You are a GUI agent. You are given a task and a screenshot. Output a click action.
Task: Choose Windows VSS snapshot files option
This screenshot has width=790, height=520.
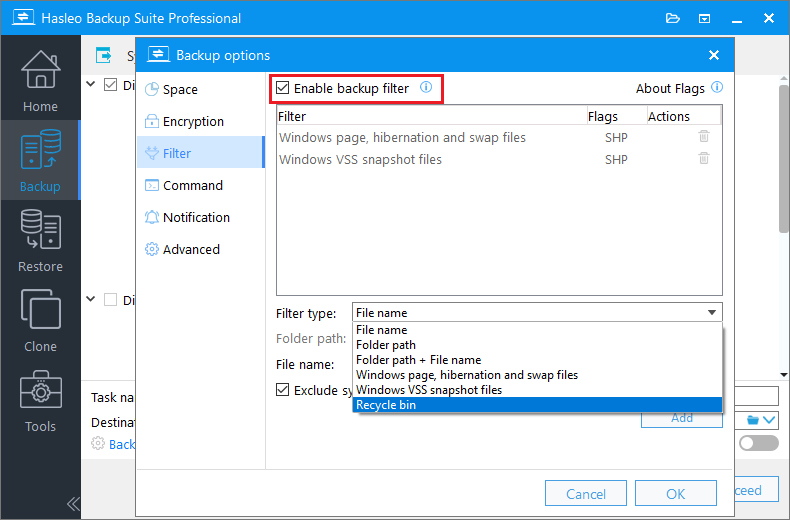click(x=537, y=389)
